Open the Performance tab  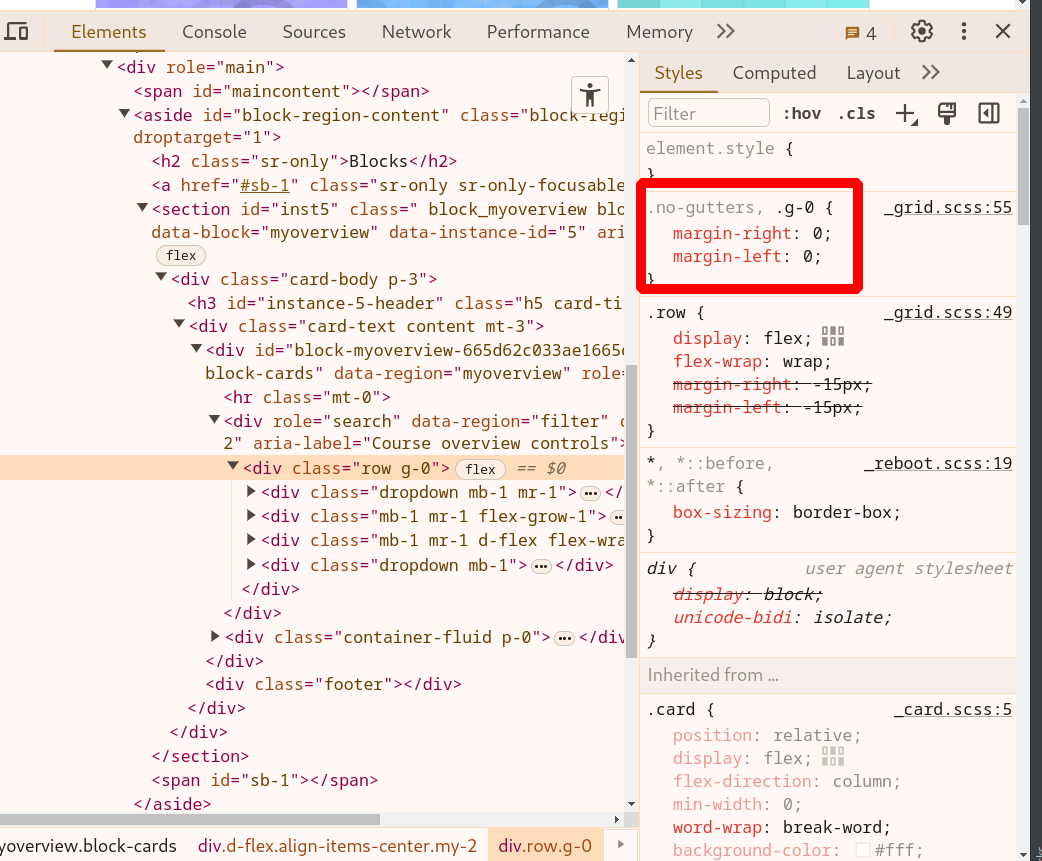click(x=538, y=32)
